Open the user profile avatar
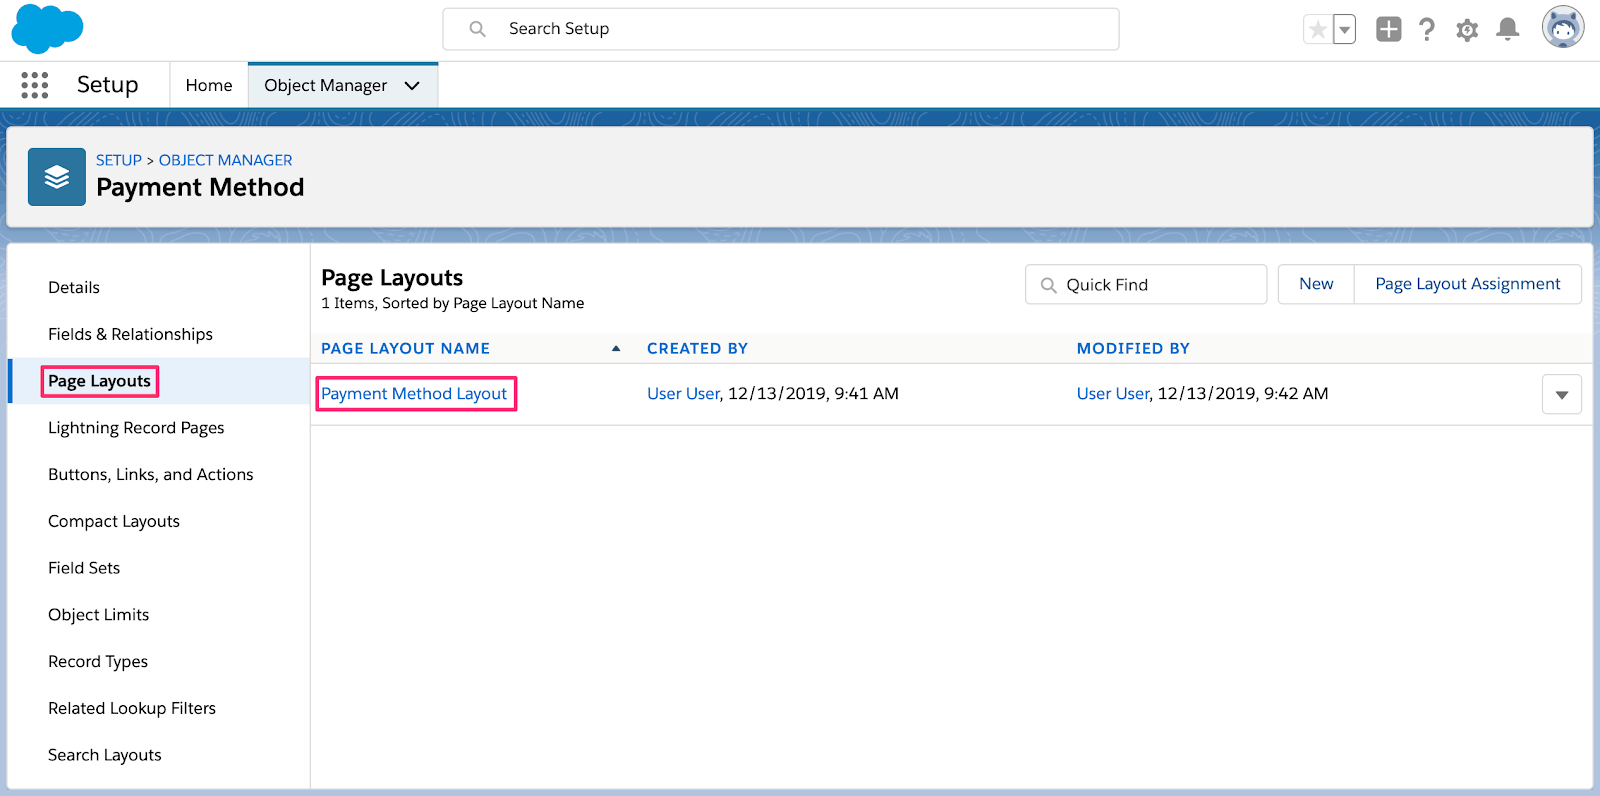1600x796 pixels. (x=1563, y=27)
